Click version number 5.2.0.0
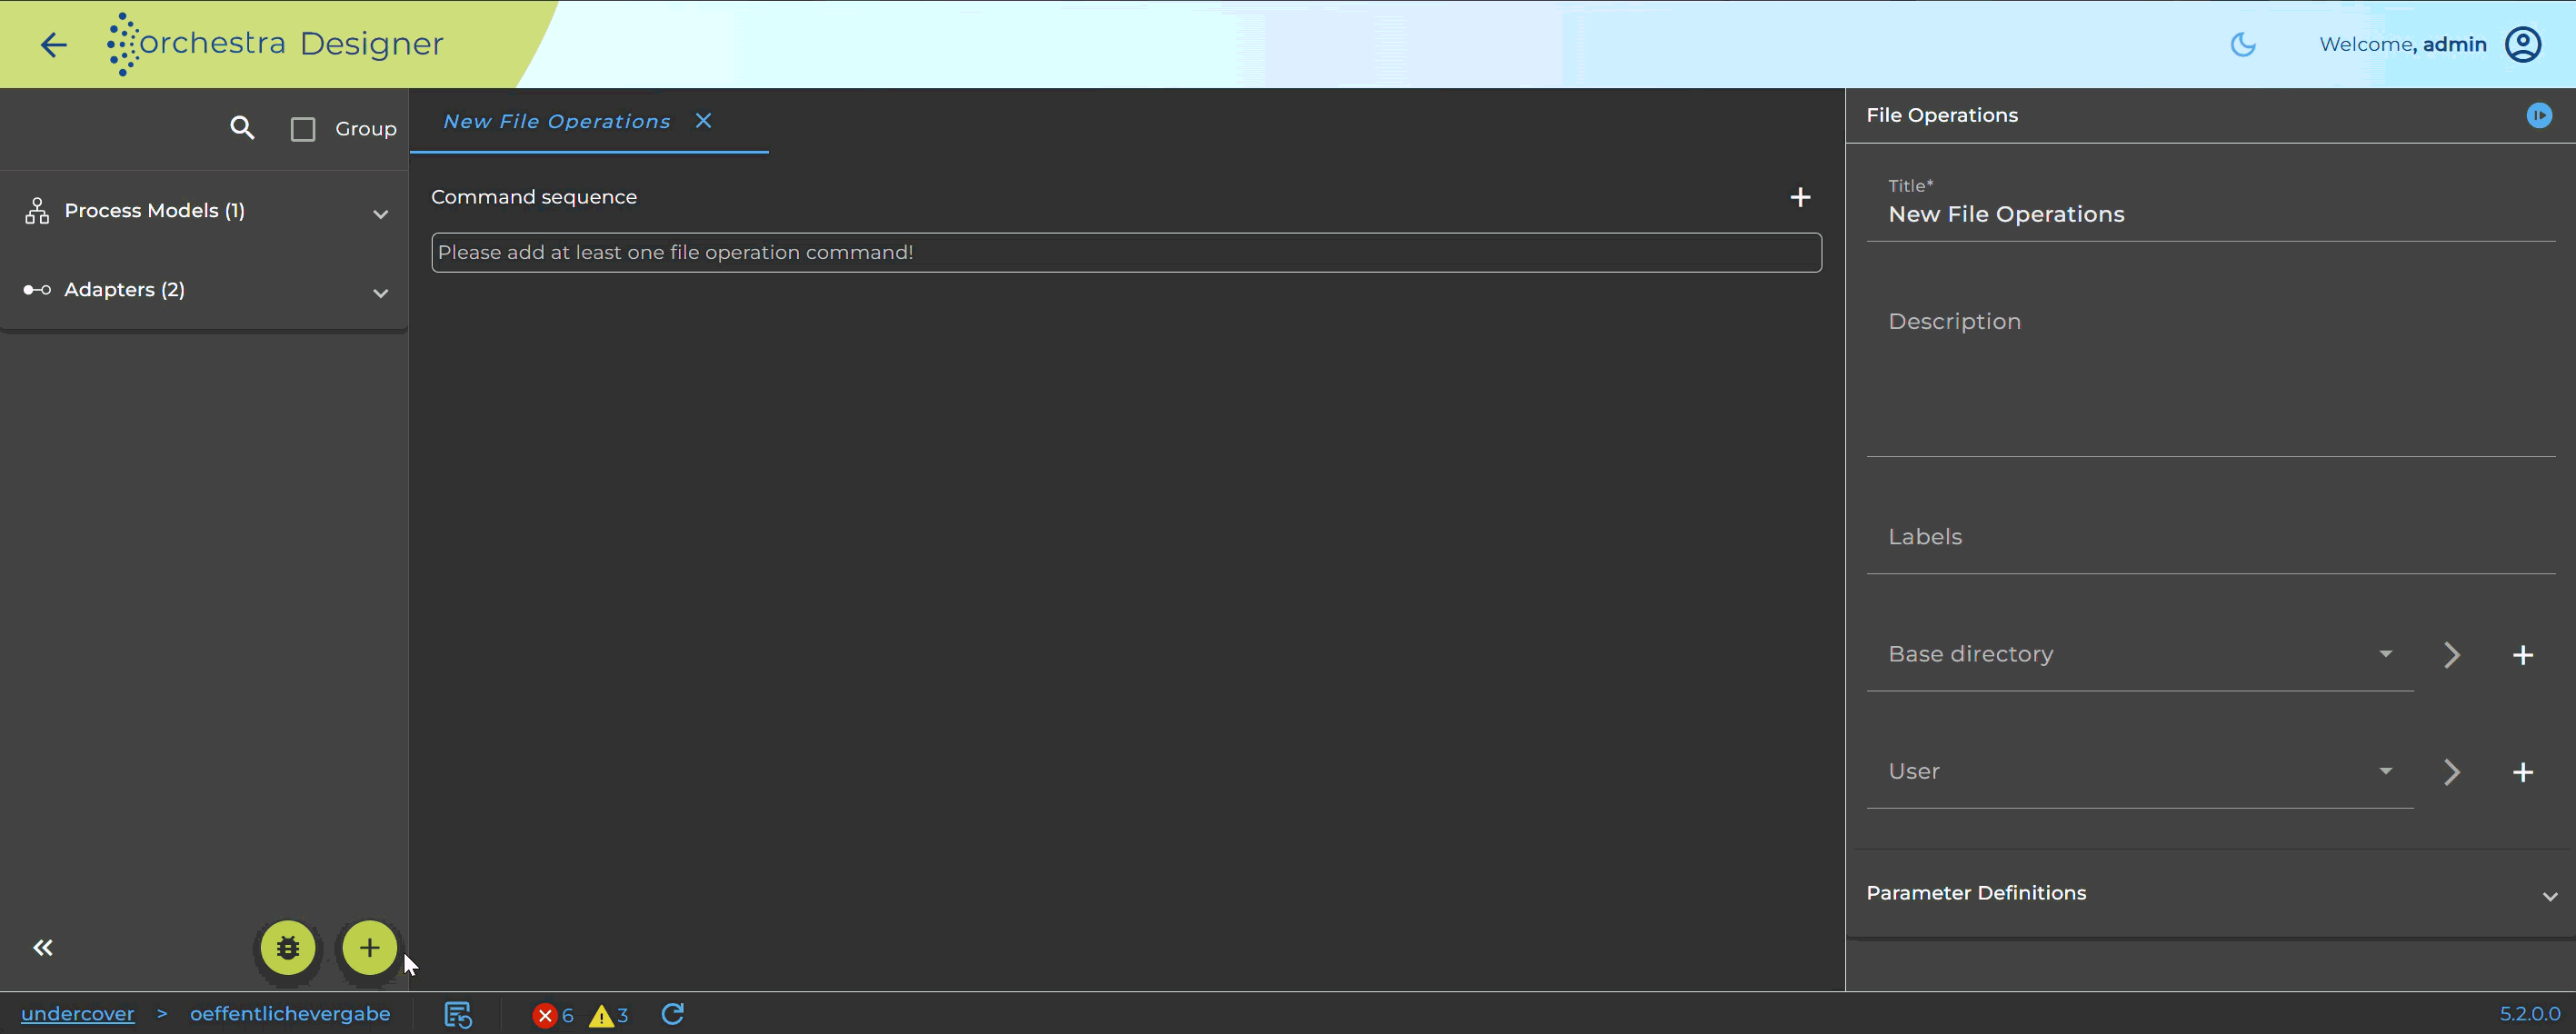 (x=2530, y=1013)
